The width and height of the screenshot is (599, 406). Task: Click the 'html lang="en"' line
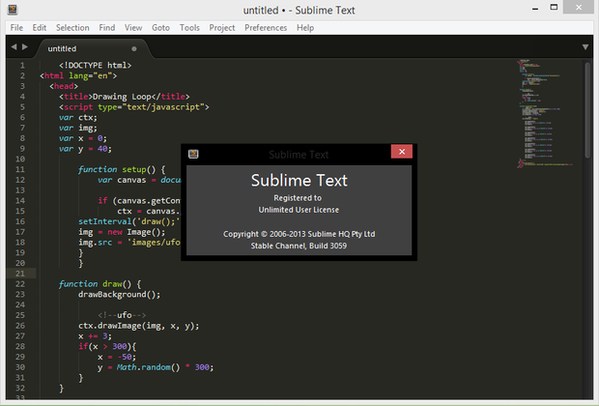pos(78,76)
